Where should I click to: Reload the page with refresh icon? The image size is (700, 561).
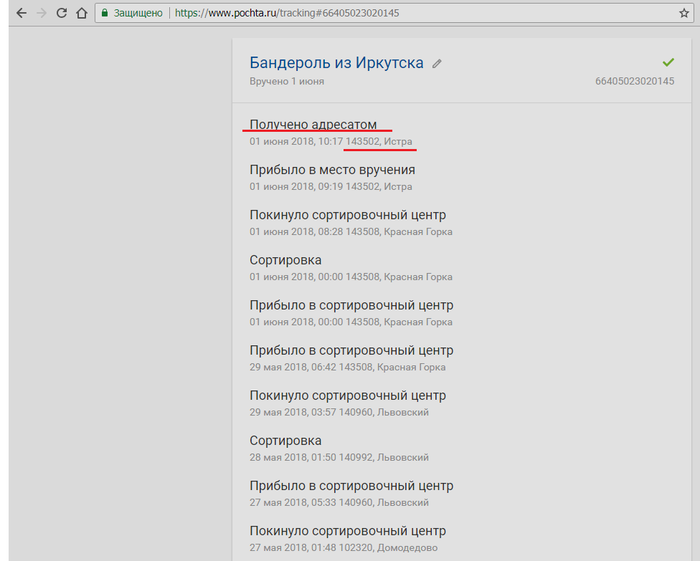click(x=62, y=13)
